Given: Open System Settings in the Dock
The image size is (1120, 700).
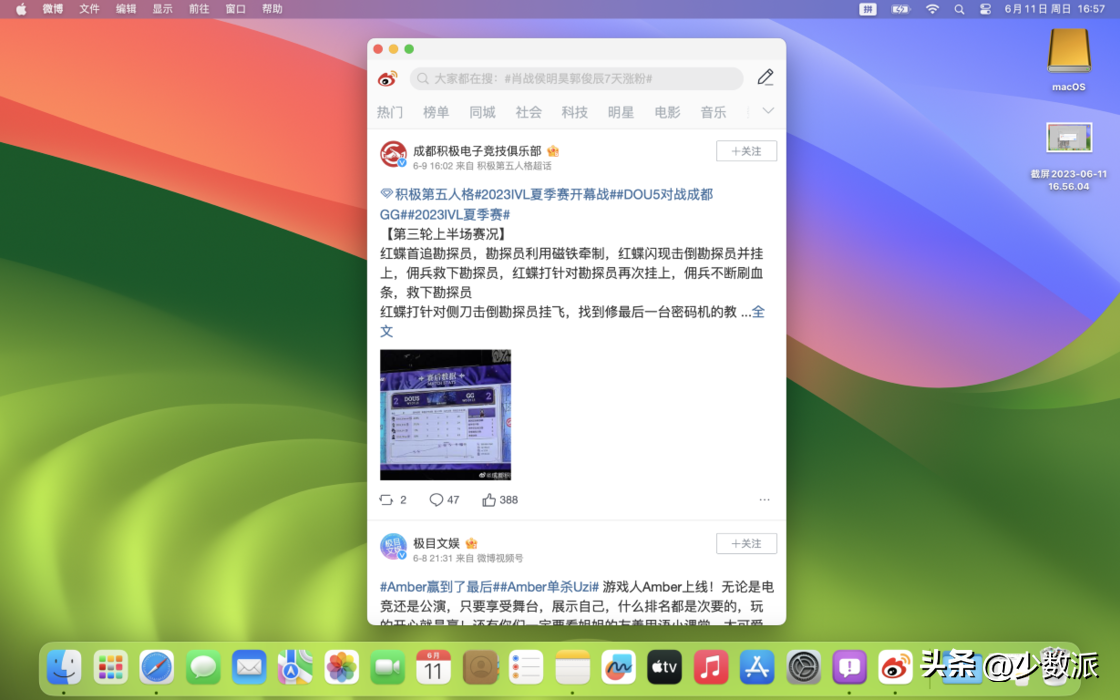Looking at the screenshot, I should tap(804, 667).
